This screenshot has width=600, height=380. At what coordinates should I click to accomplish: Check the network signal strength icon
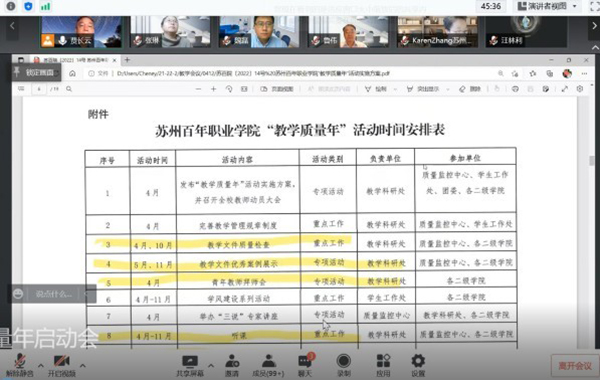pos(46,7)
